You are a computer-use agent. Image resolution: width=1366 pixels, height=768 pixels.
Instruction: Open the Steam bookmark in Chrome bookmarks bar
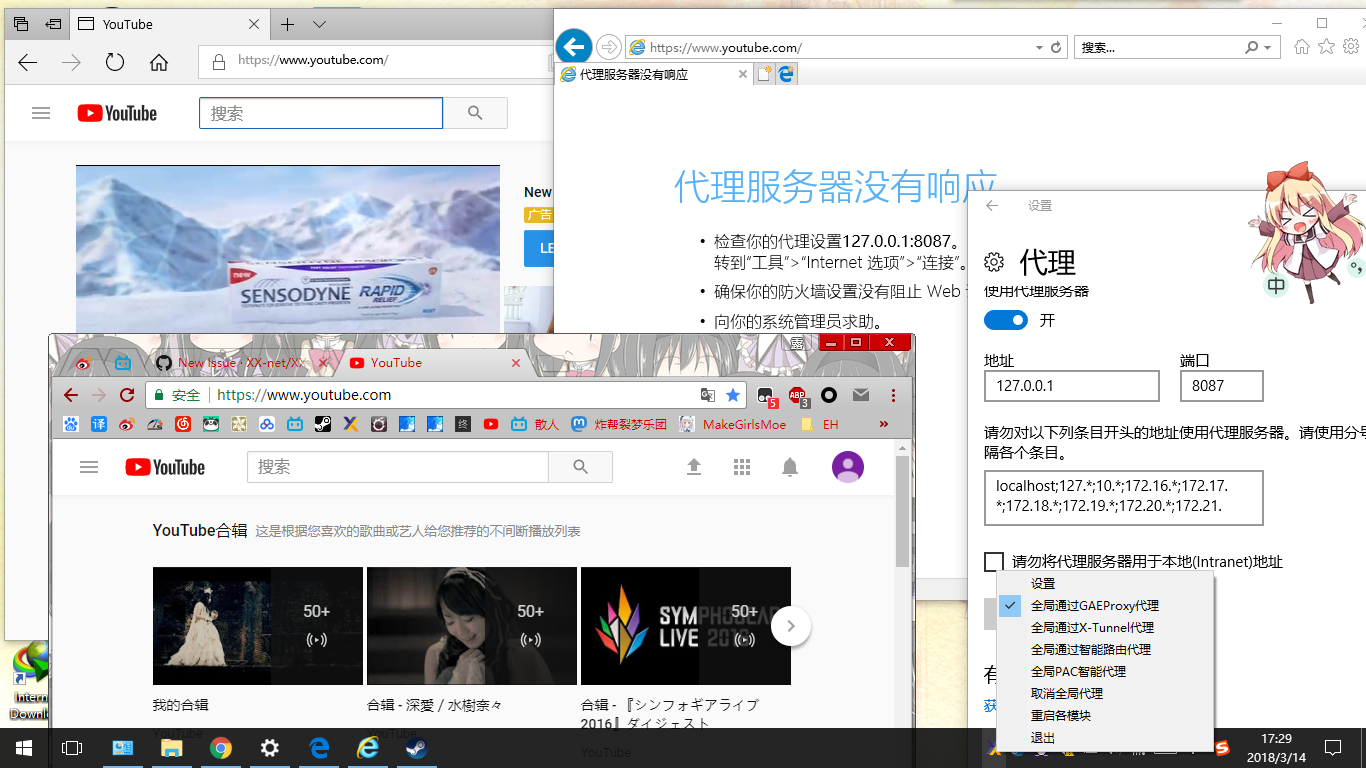(323, 424)
